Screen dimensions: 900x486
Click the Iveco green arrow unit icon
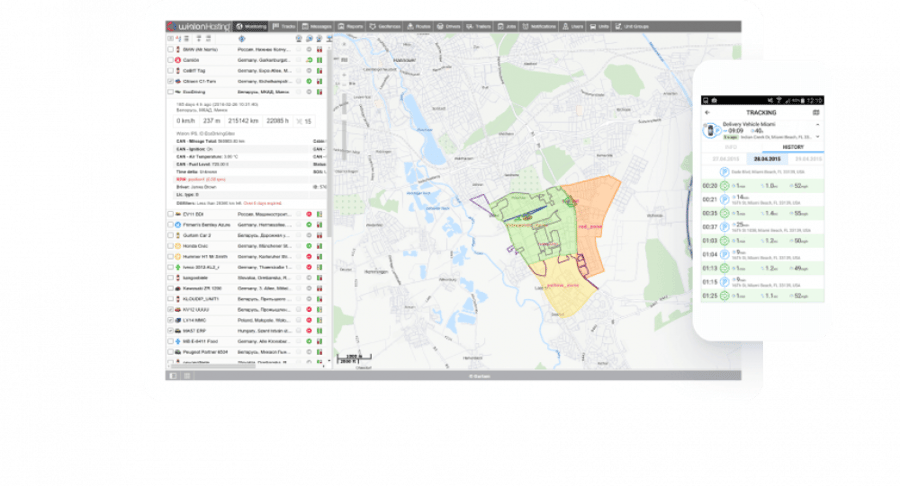click(x=178, y=267)
